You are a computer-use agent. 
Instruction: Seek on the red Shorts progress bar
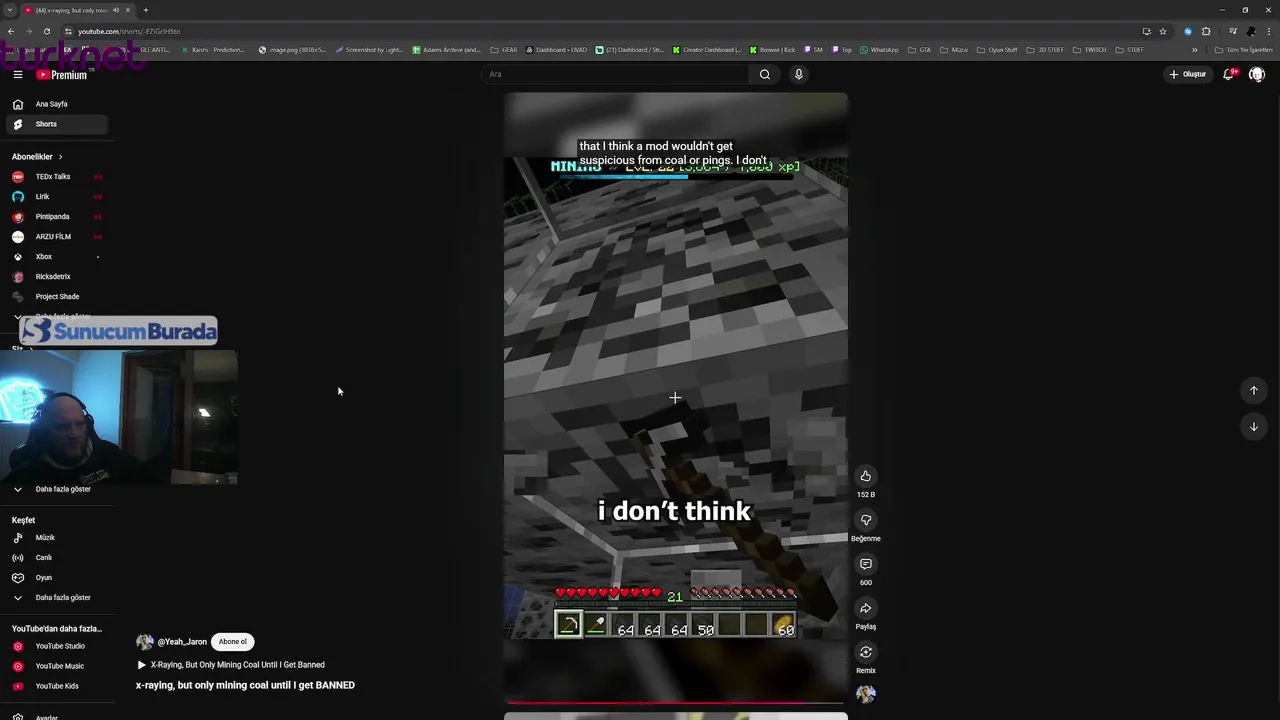(x=675, y=702)
